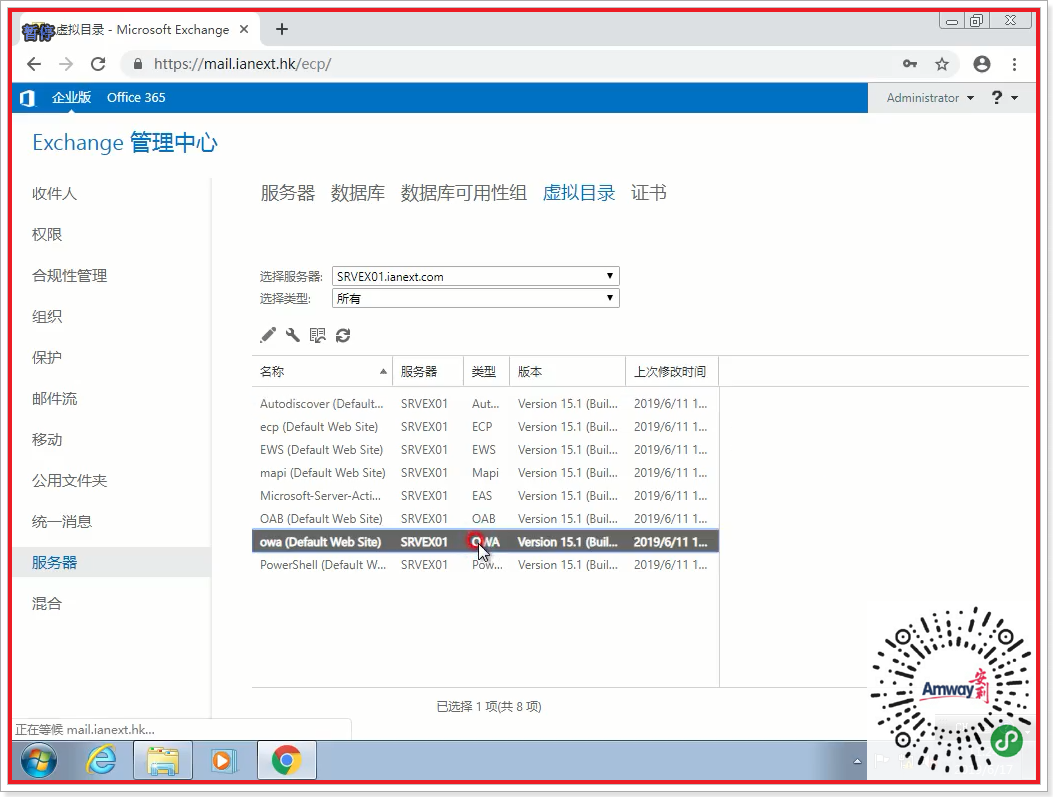
Task: Open 权限 in the left navigation
Action: tap(47, 234)
